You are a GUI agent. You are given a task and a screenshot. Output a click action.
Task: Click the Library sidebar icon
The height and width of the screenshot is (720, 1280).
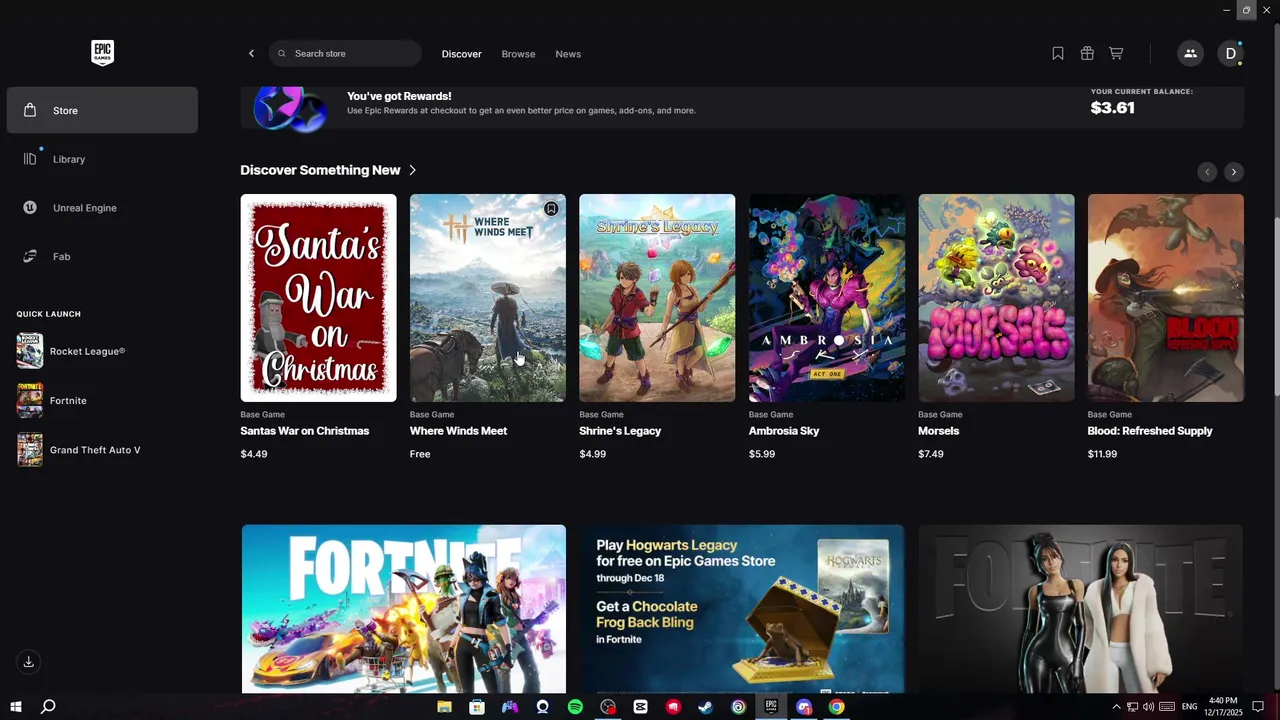(x=30, y=159)
